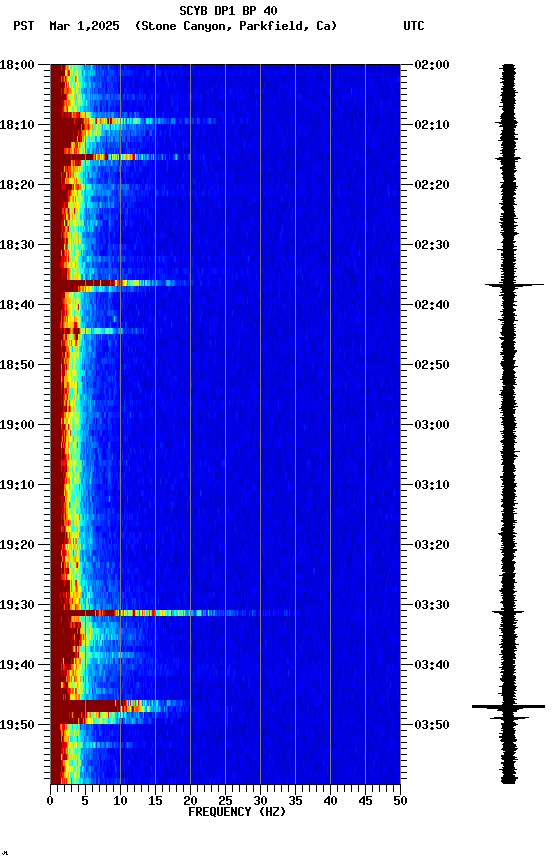Click the 40 Hz frequency axis label
The image size is (552, 864).
330,801
